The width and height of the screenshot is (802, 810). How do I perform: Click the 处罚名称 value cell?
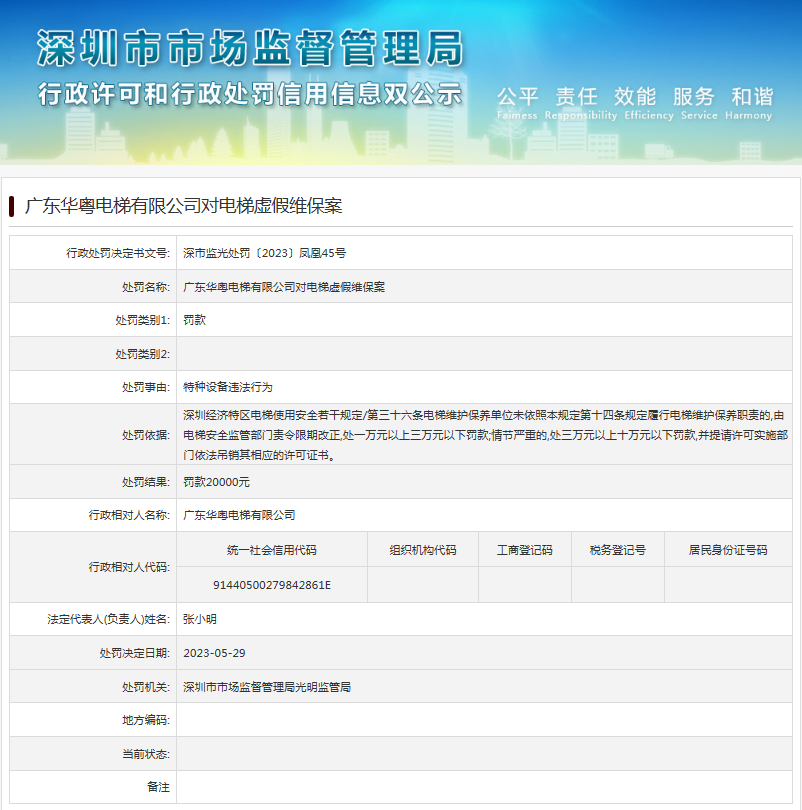[x=284, y=287]
